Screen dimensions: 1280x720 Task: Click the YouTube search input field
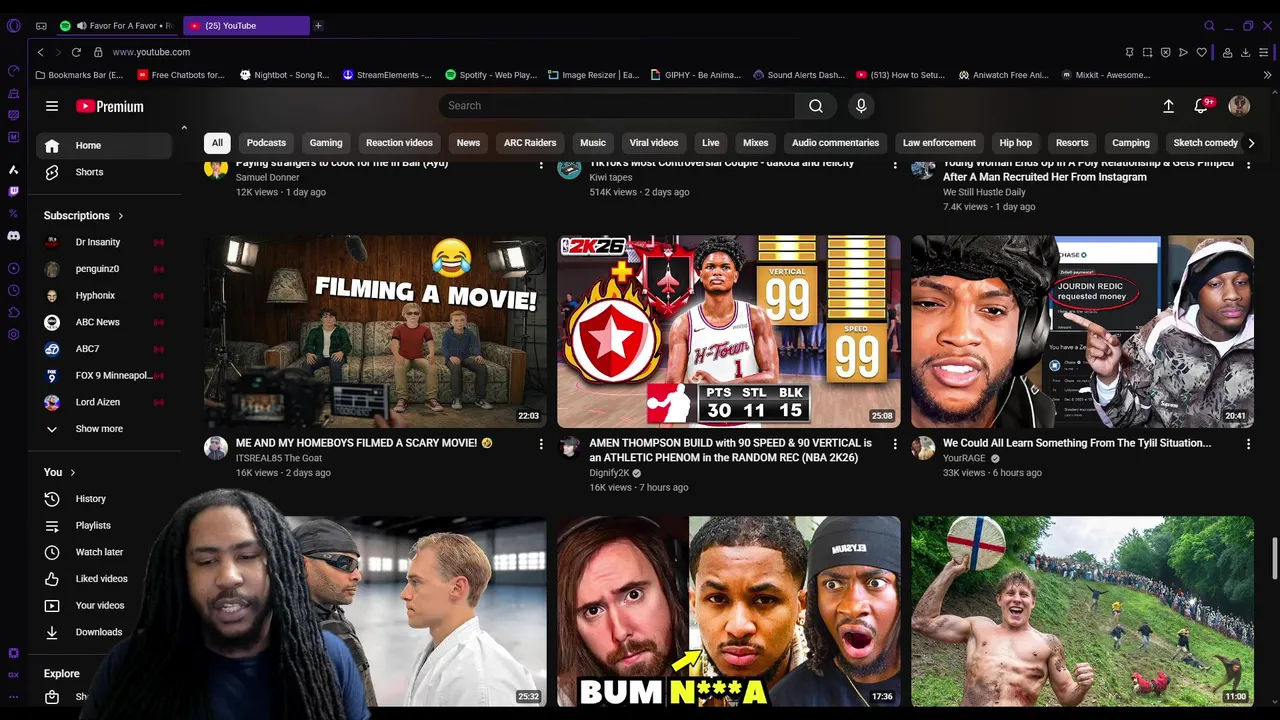tap(617, 106)
